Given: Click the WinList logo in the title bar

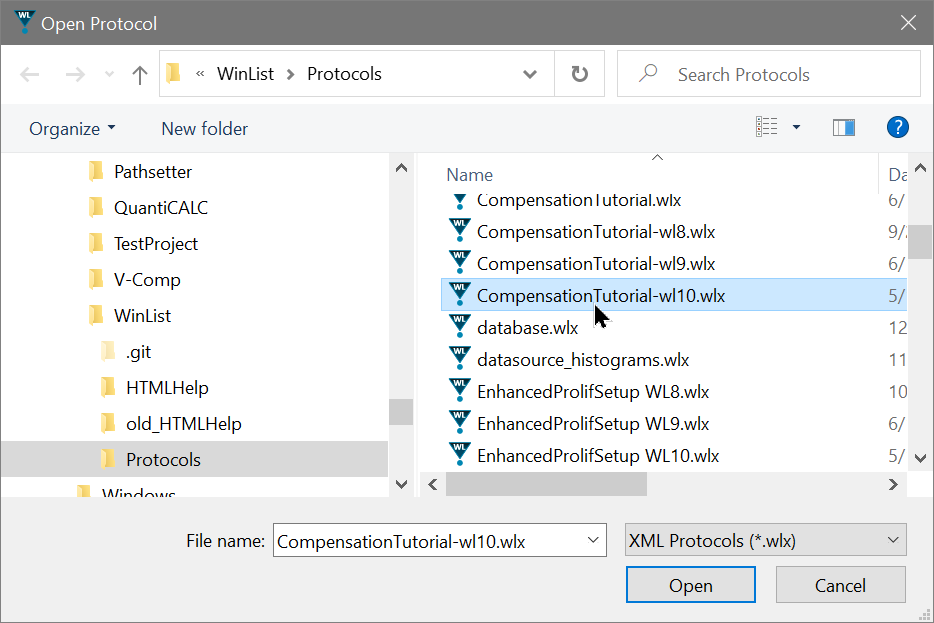Looking at the screenshot, I should (23, 22).
